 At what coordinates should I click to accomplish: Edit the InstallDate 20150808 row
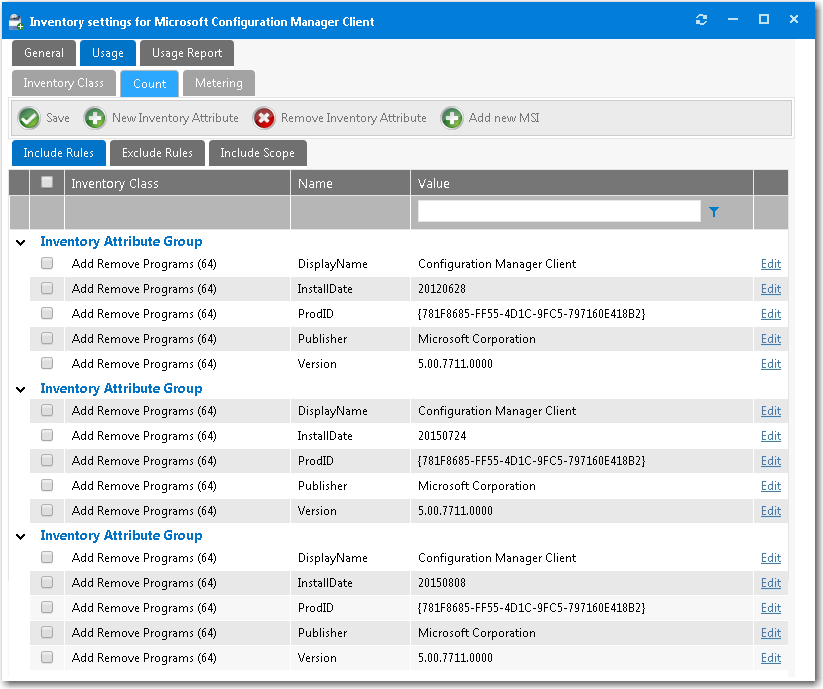point(771,582)
